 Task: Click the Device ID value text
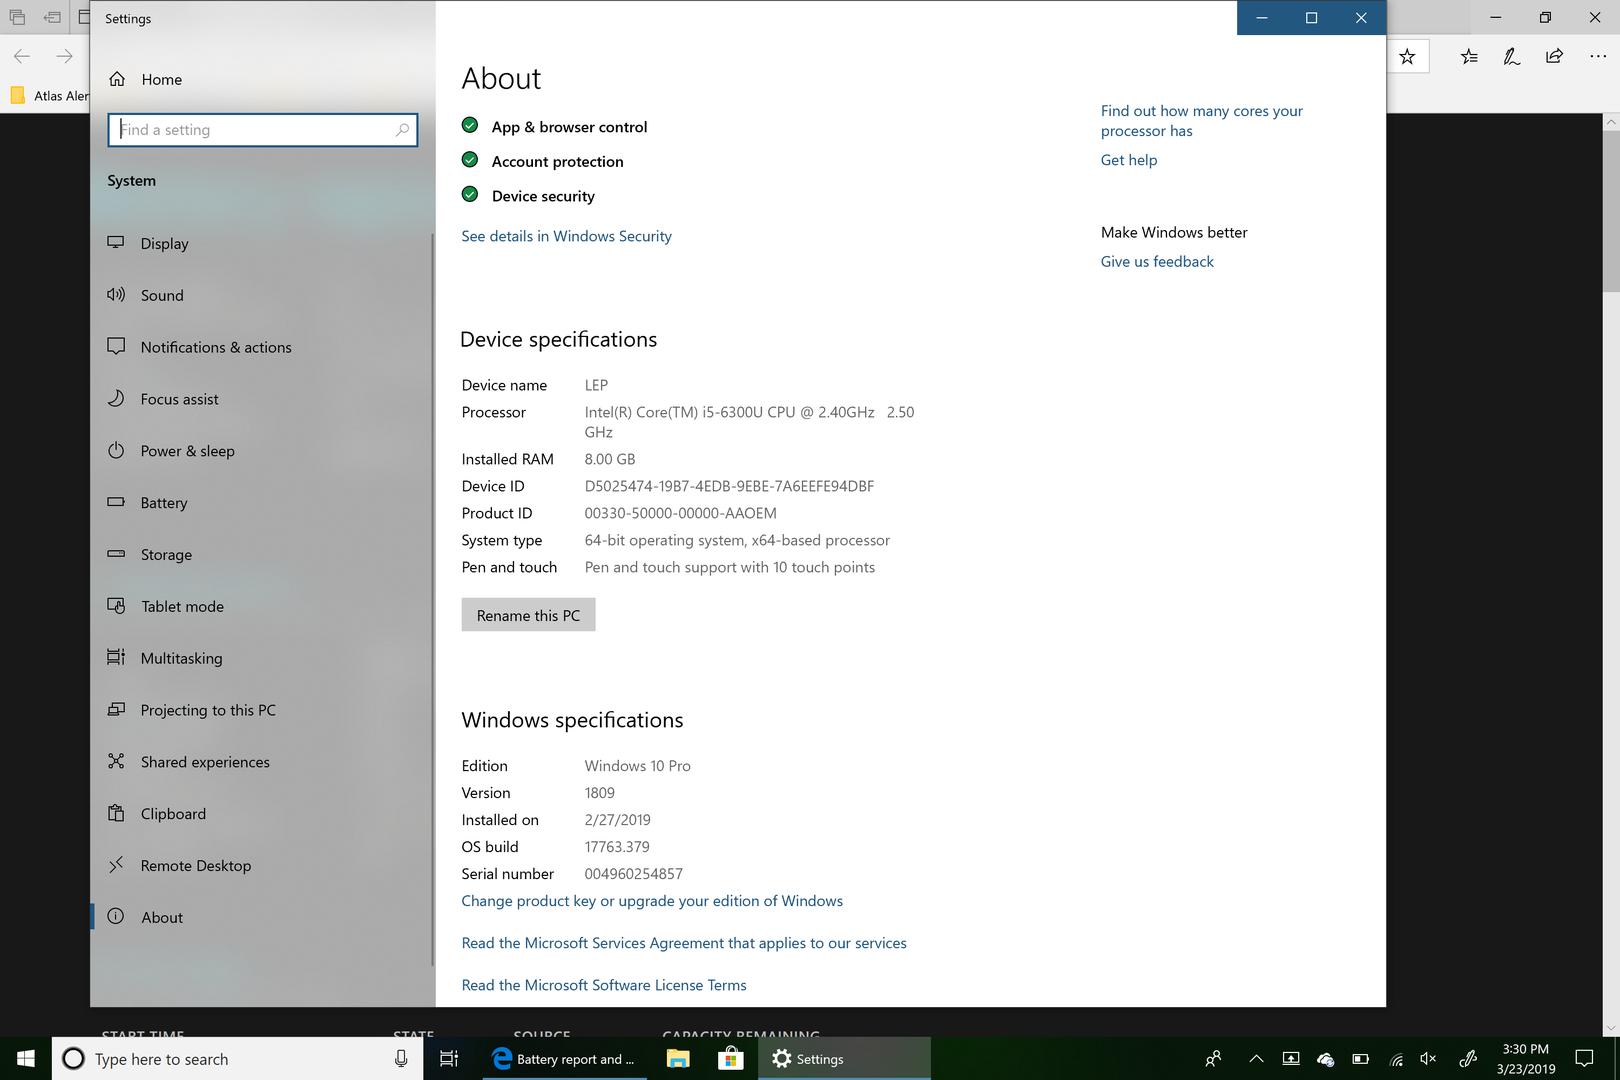click(x=729, y=486)
